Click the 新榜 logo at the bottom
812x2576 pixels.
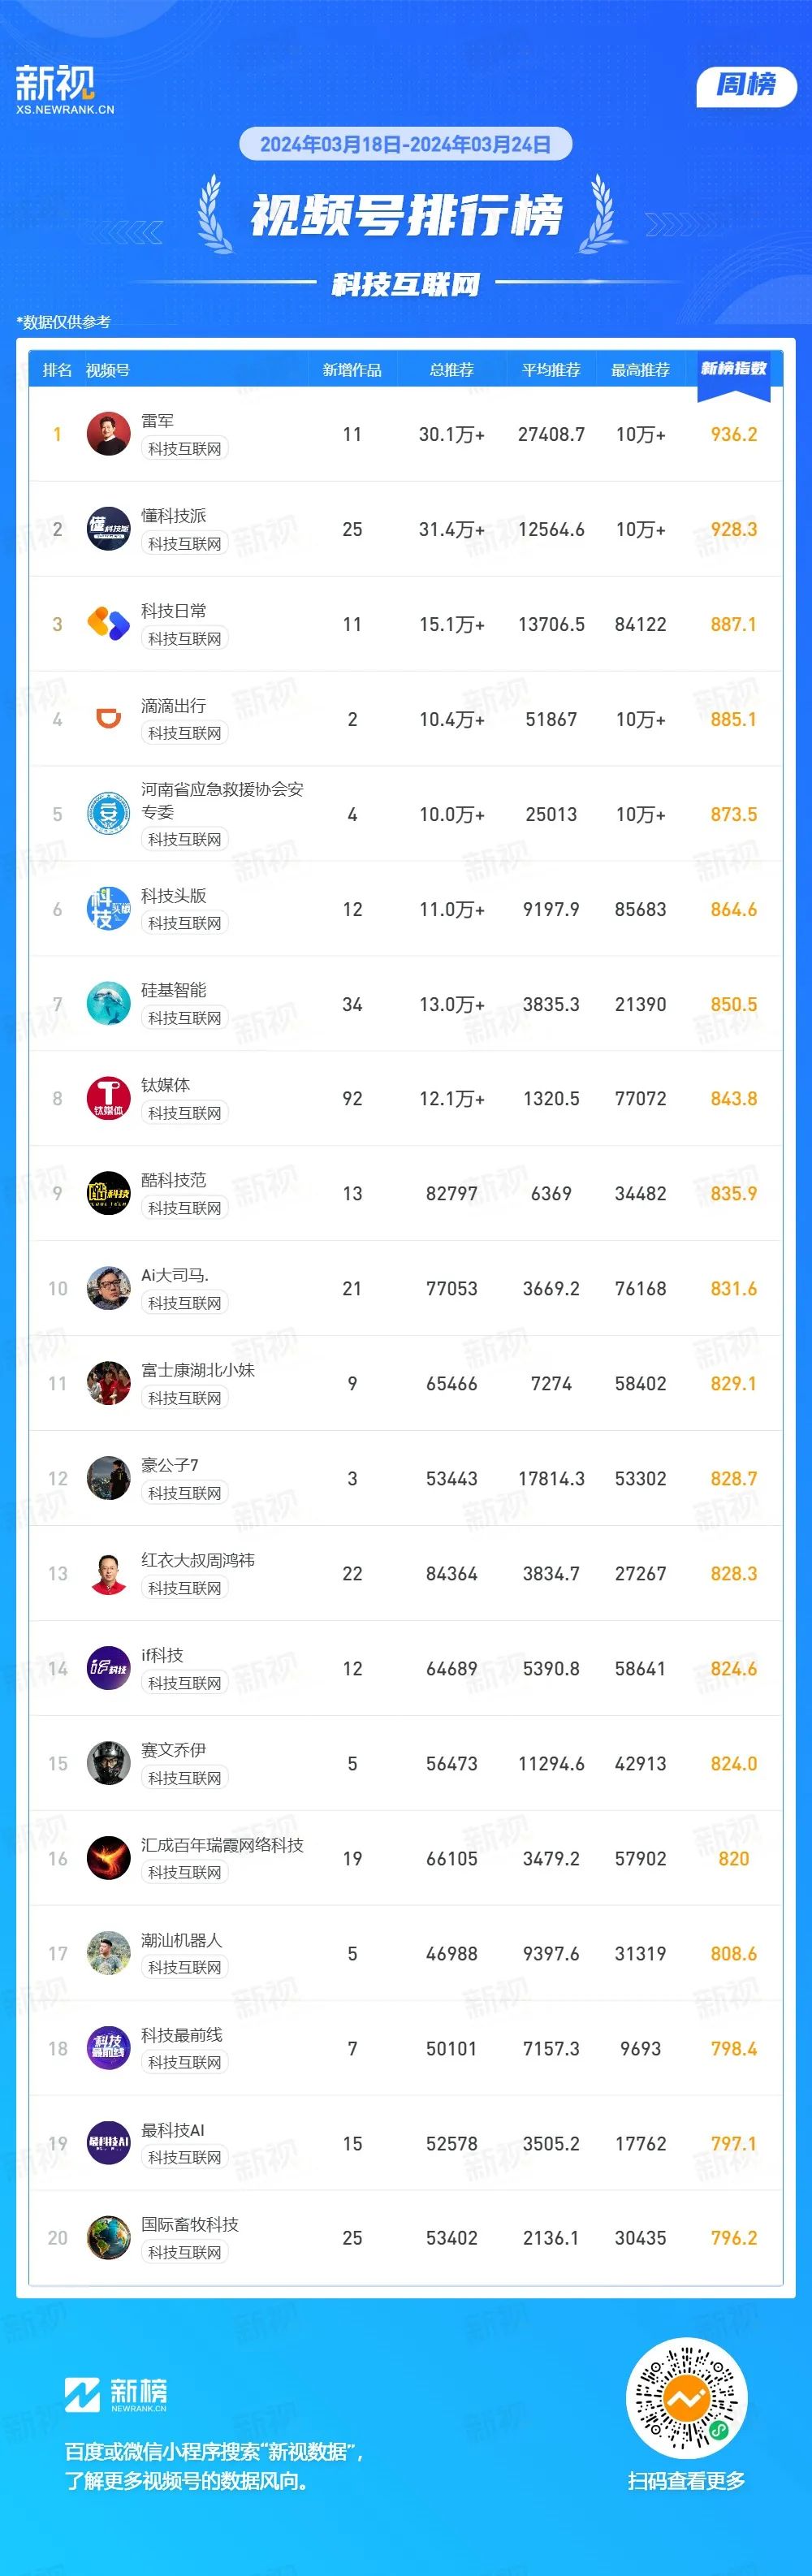coord(116,2394)
